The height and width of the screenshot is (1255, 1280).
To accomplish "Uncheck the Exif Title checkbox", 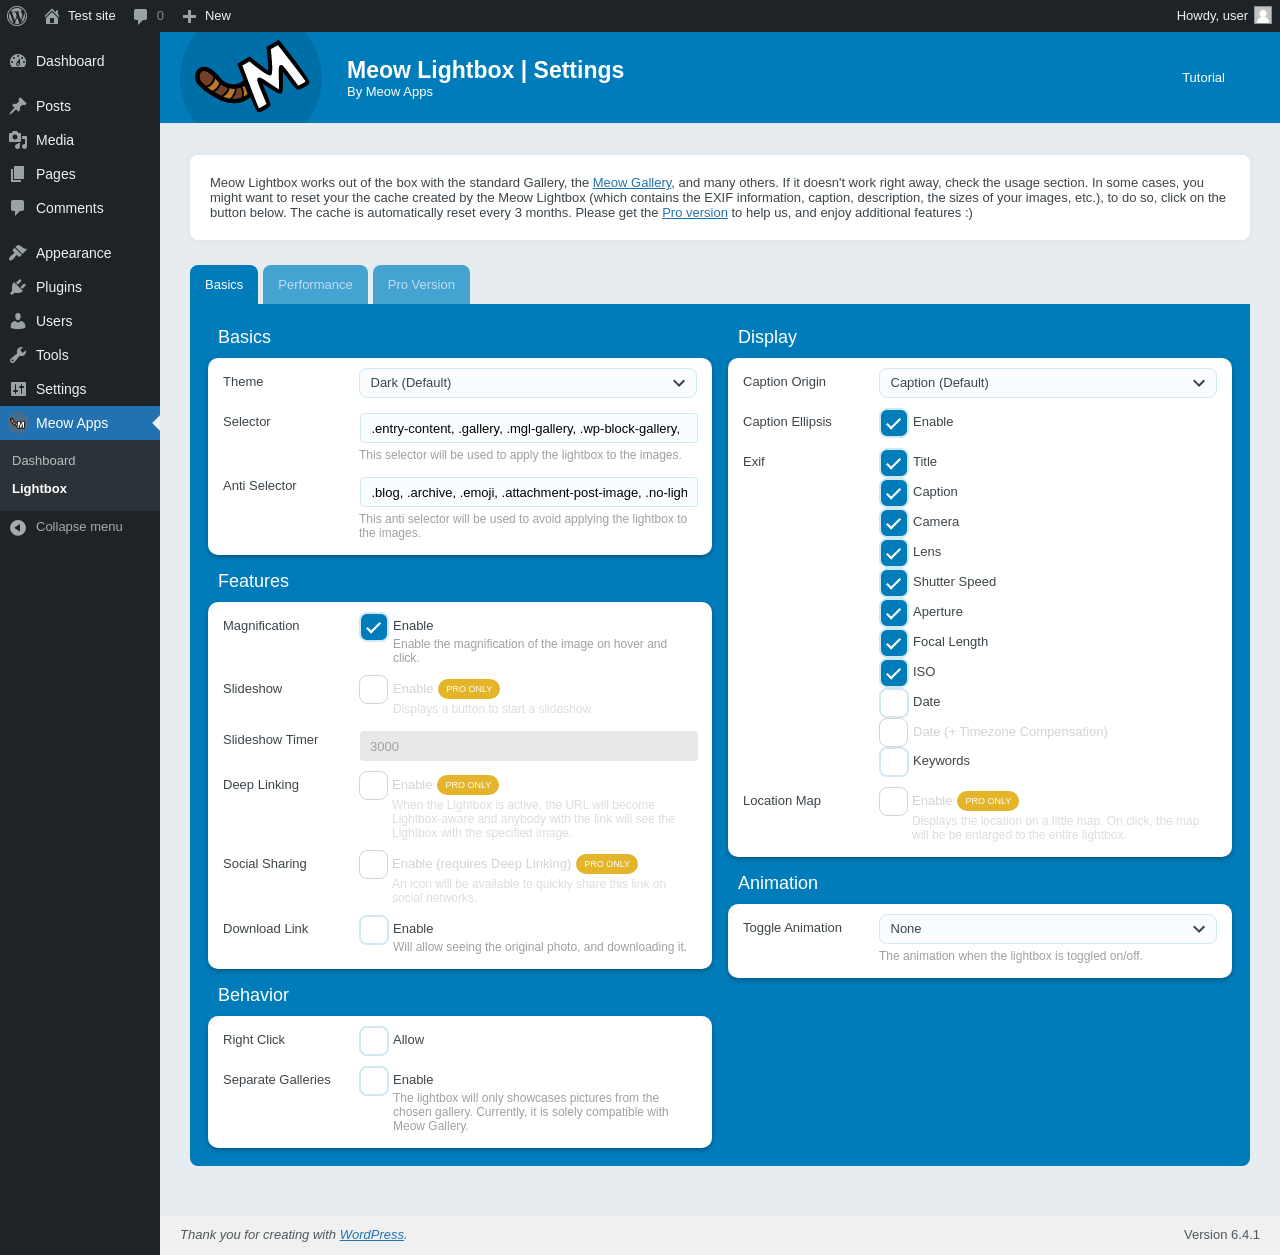I will (894, 463).
